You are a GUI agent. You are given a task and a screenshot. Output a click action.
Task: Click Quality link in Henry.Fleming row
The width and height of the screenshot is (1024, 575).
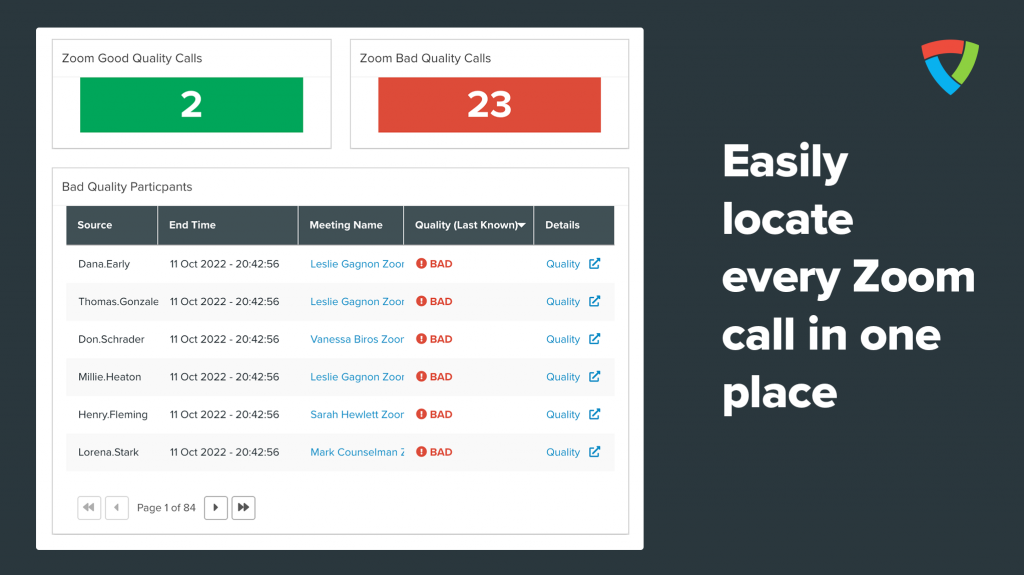point(563,414)
